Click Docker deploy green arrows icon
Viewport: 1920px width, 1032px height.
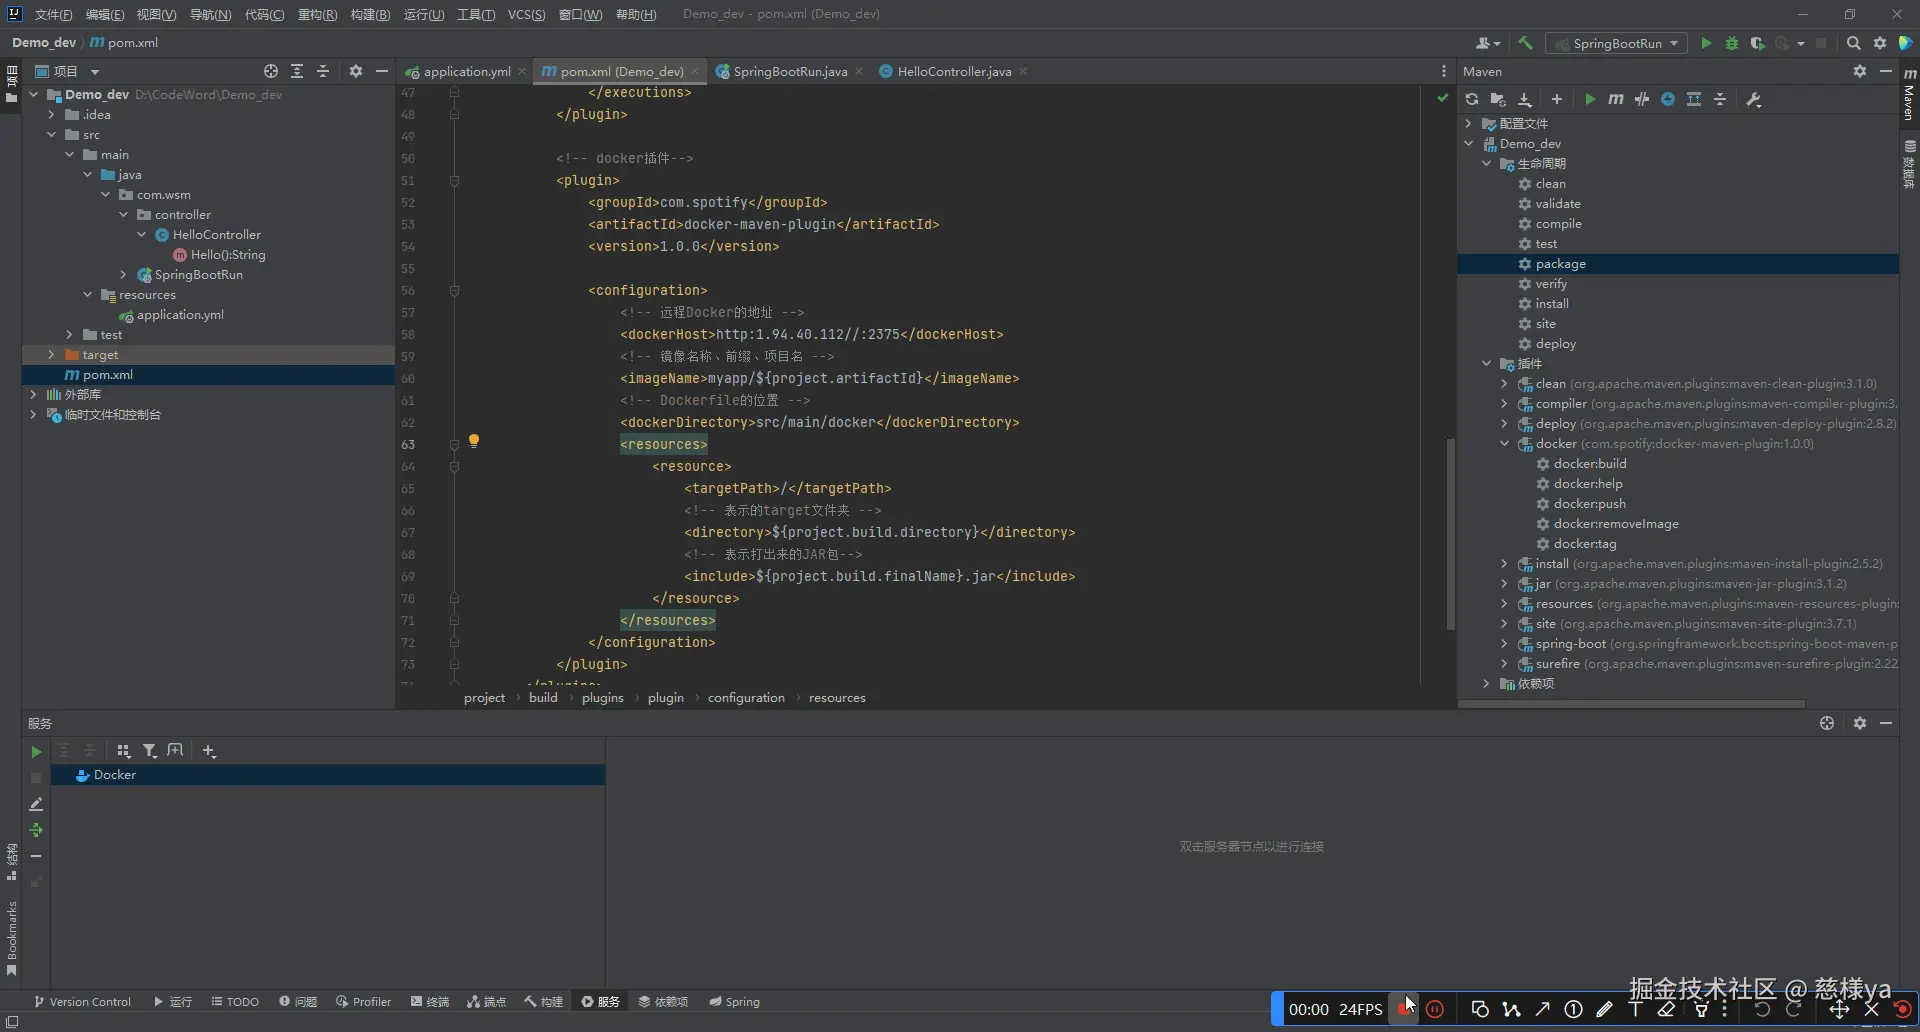point(36,830)
